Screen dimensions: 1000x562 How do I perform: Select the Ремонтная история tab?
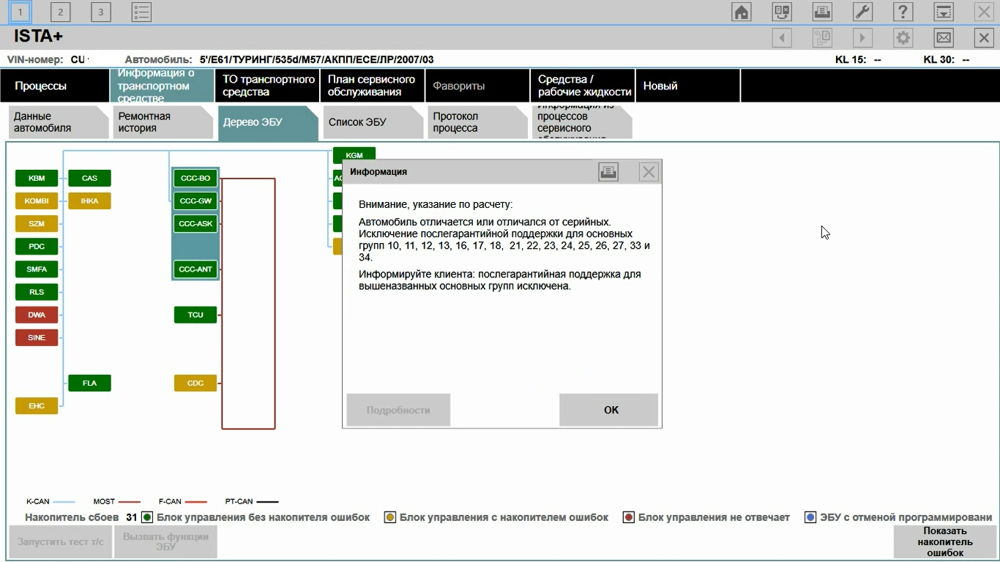click(158, 123)
